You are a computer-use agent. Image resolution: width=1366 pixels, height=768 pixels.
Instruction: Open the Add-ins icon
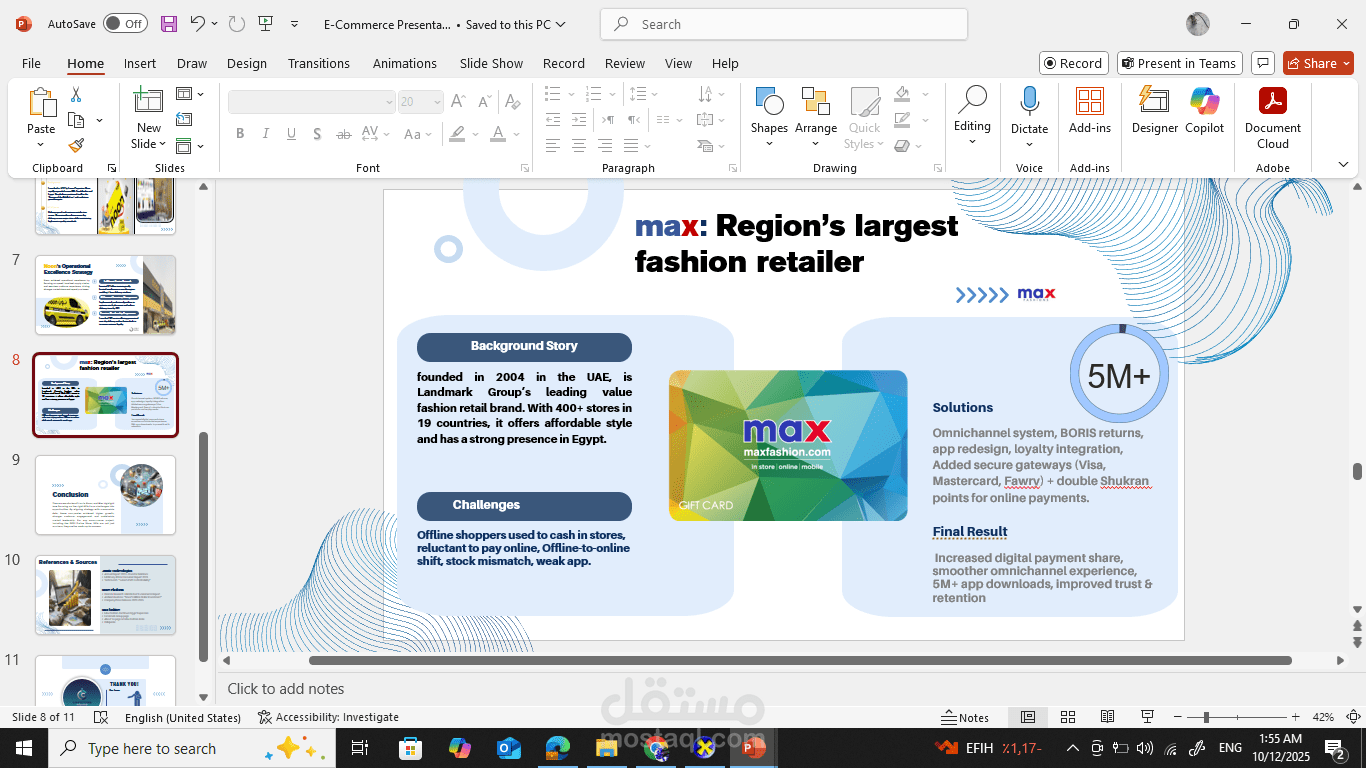pos(1089,101)
